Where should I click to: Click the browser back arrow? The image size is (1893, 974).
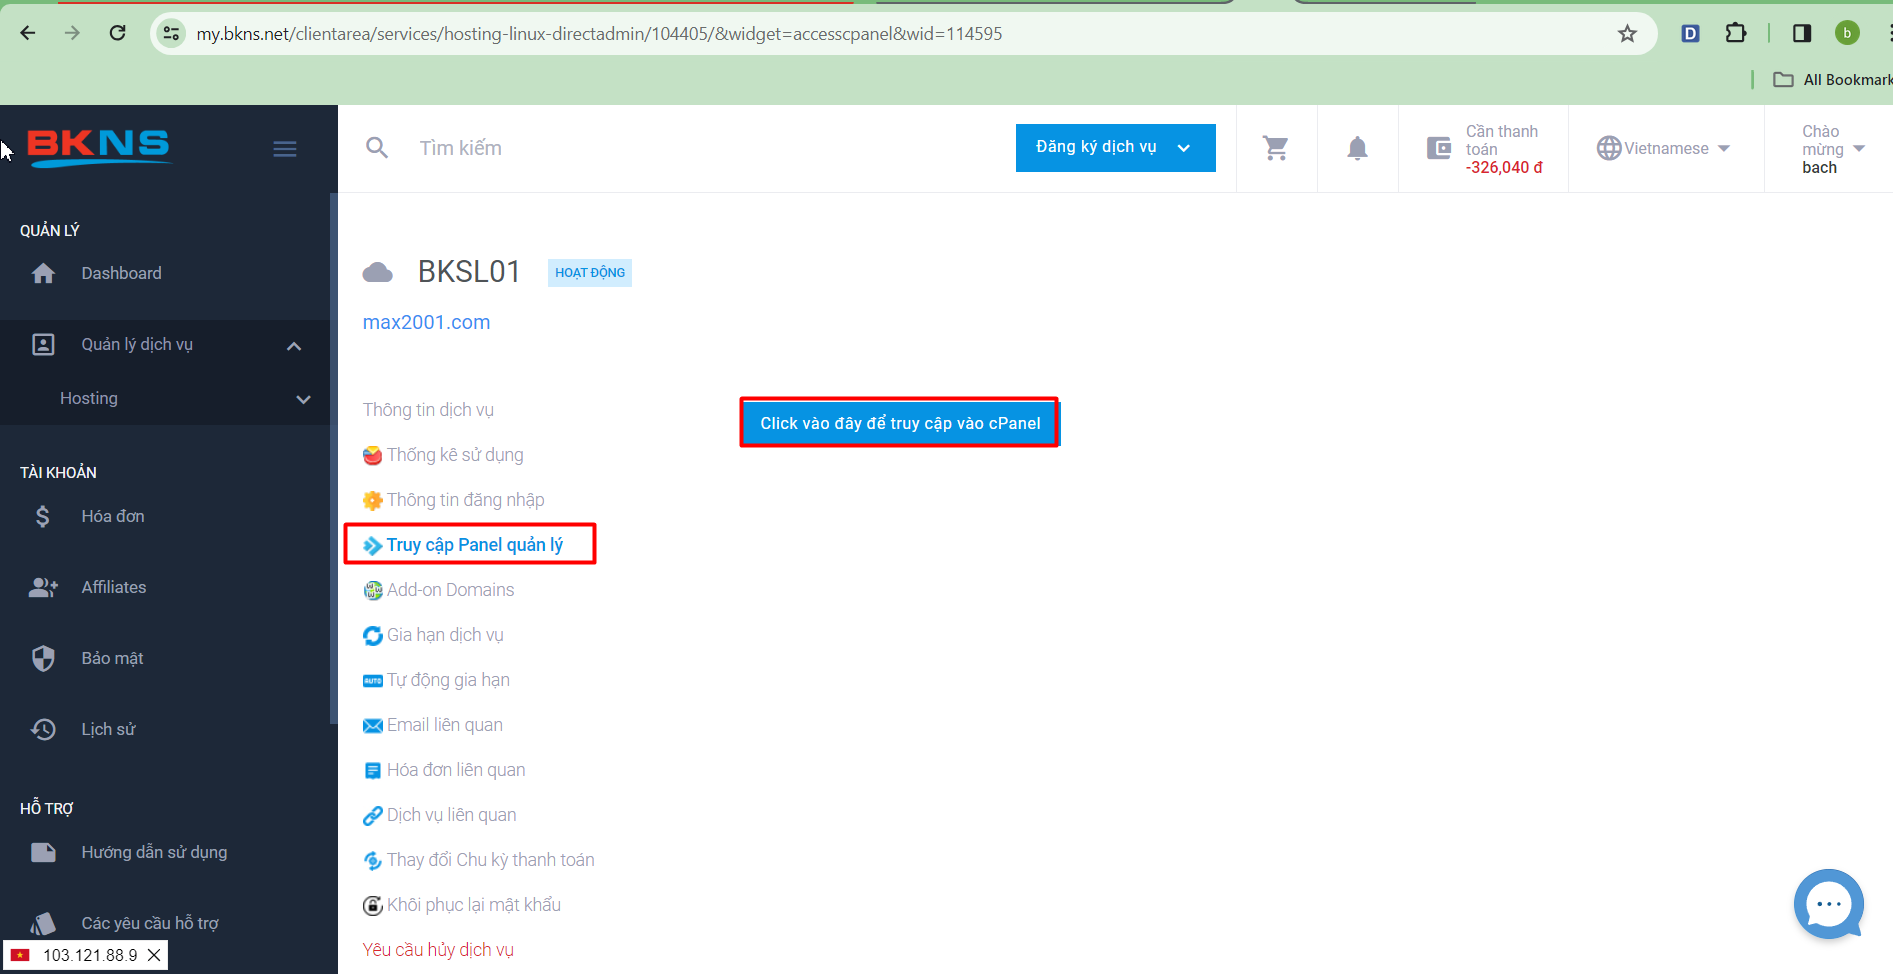pyautogui.click(x=28, y=33)
